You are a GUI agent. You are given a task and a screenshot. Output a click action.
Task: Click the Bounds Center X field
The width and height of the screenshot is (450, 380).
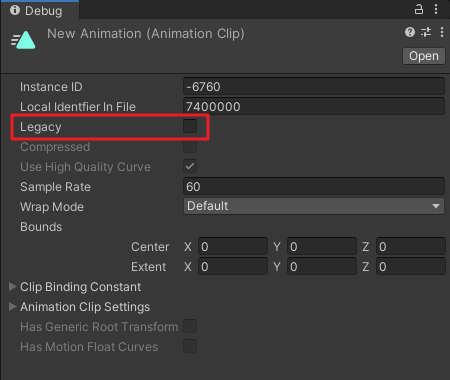pos(233,247)
